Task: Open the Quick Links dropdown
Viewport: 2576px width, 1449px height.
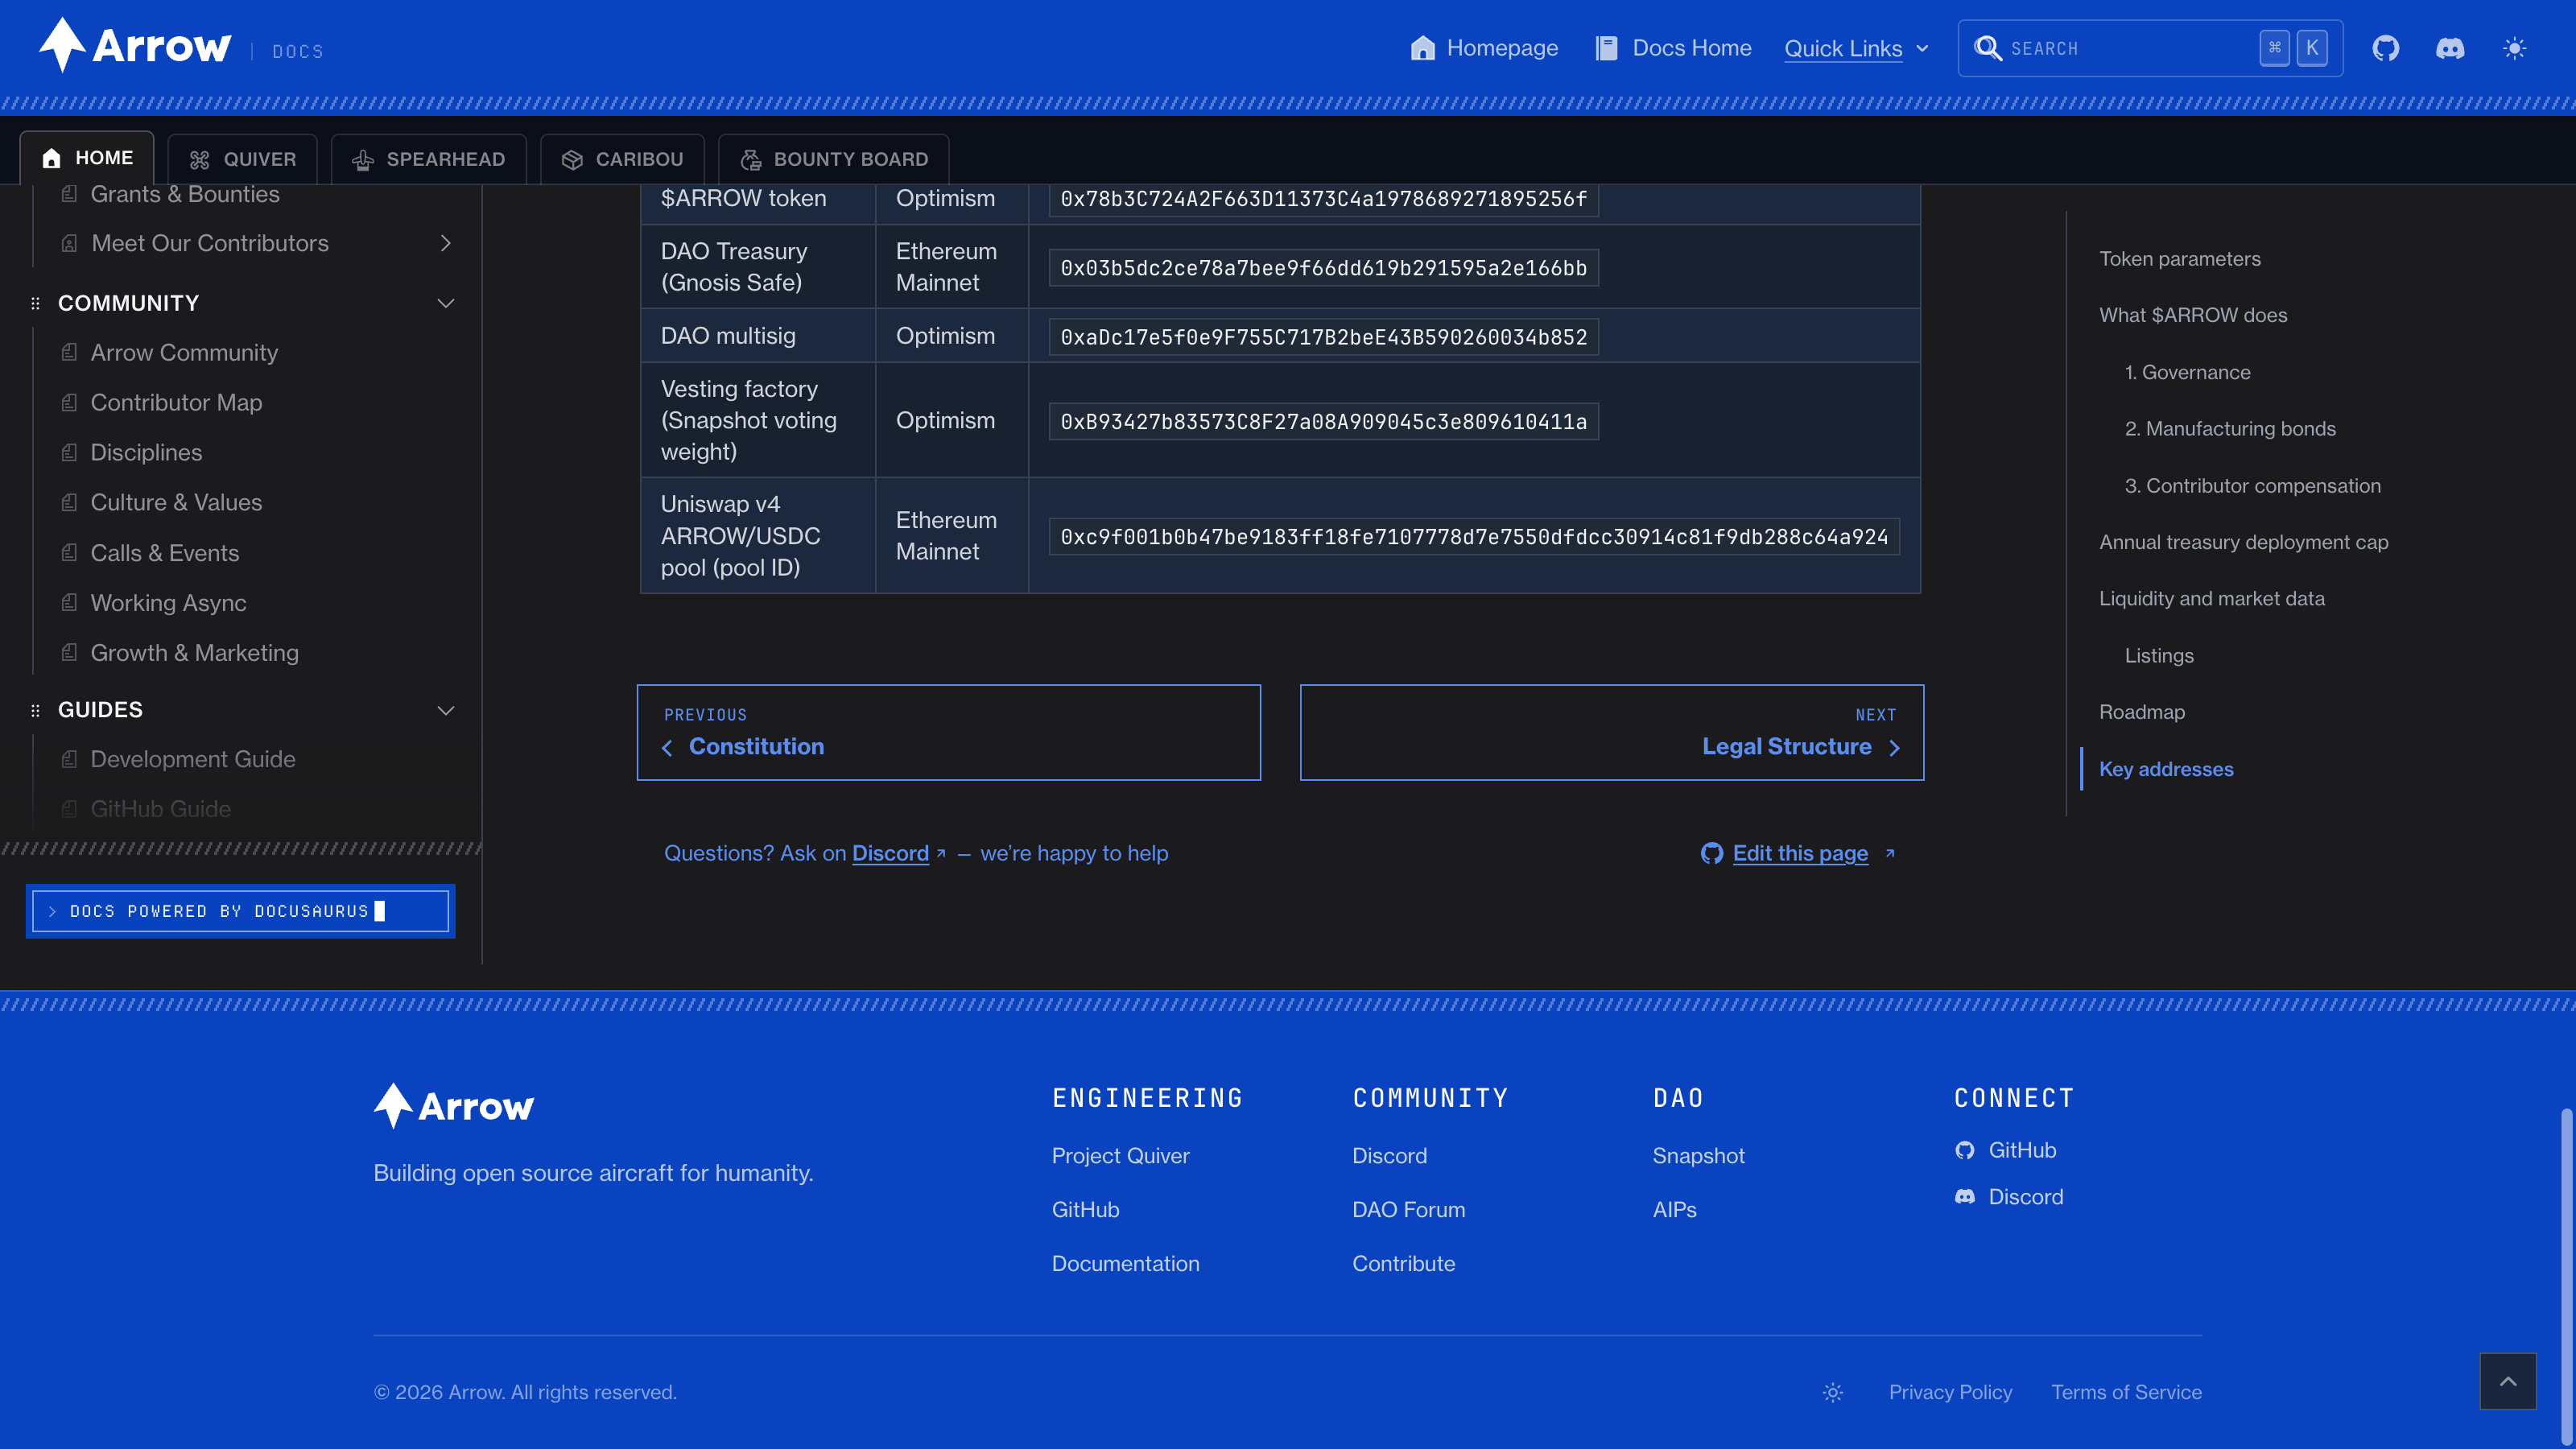Action: 1856,48
